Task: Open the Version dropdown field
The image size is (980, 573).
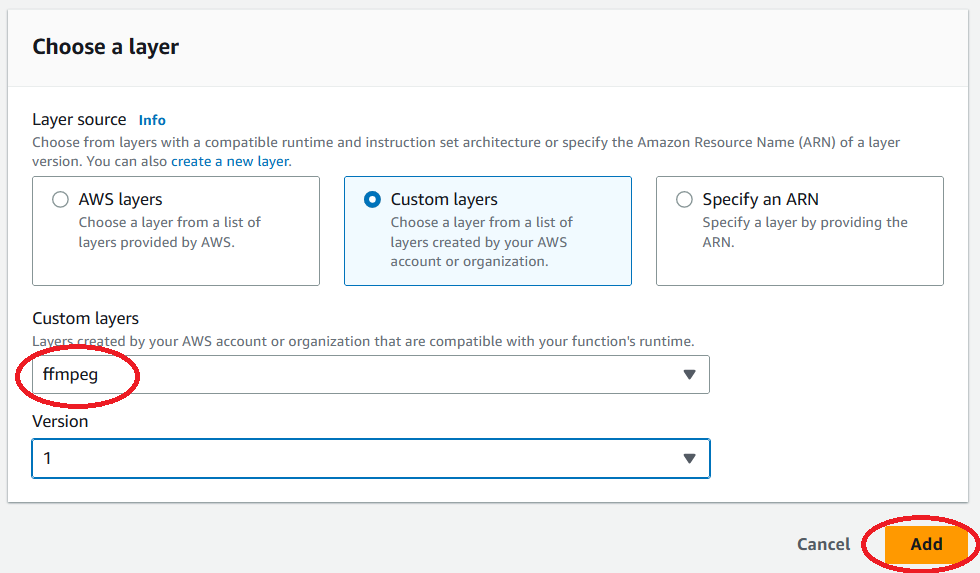Action: [x=370, y=459]
